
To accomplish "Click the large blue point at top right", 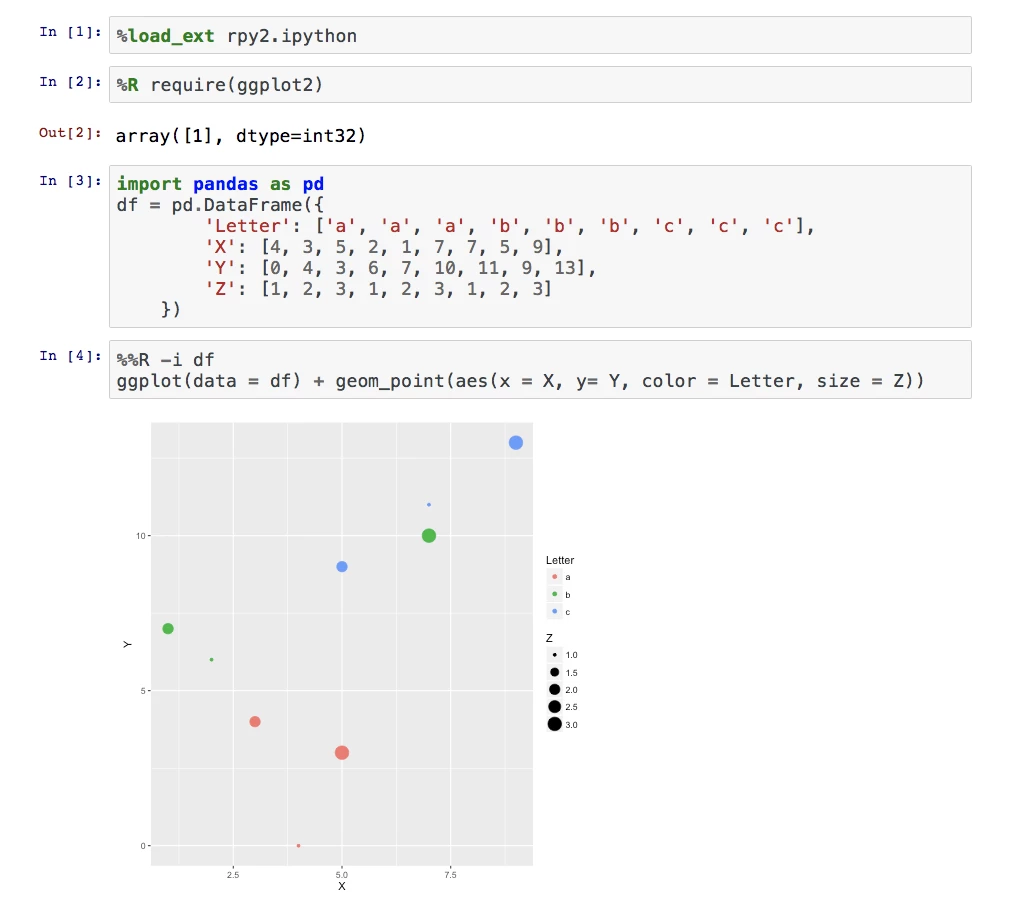I will [x=516, y=443].
